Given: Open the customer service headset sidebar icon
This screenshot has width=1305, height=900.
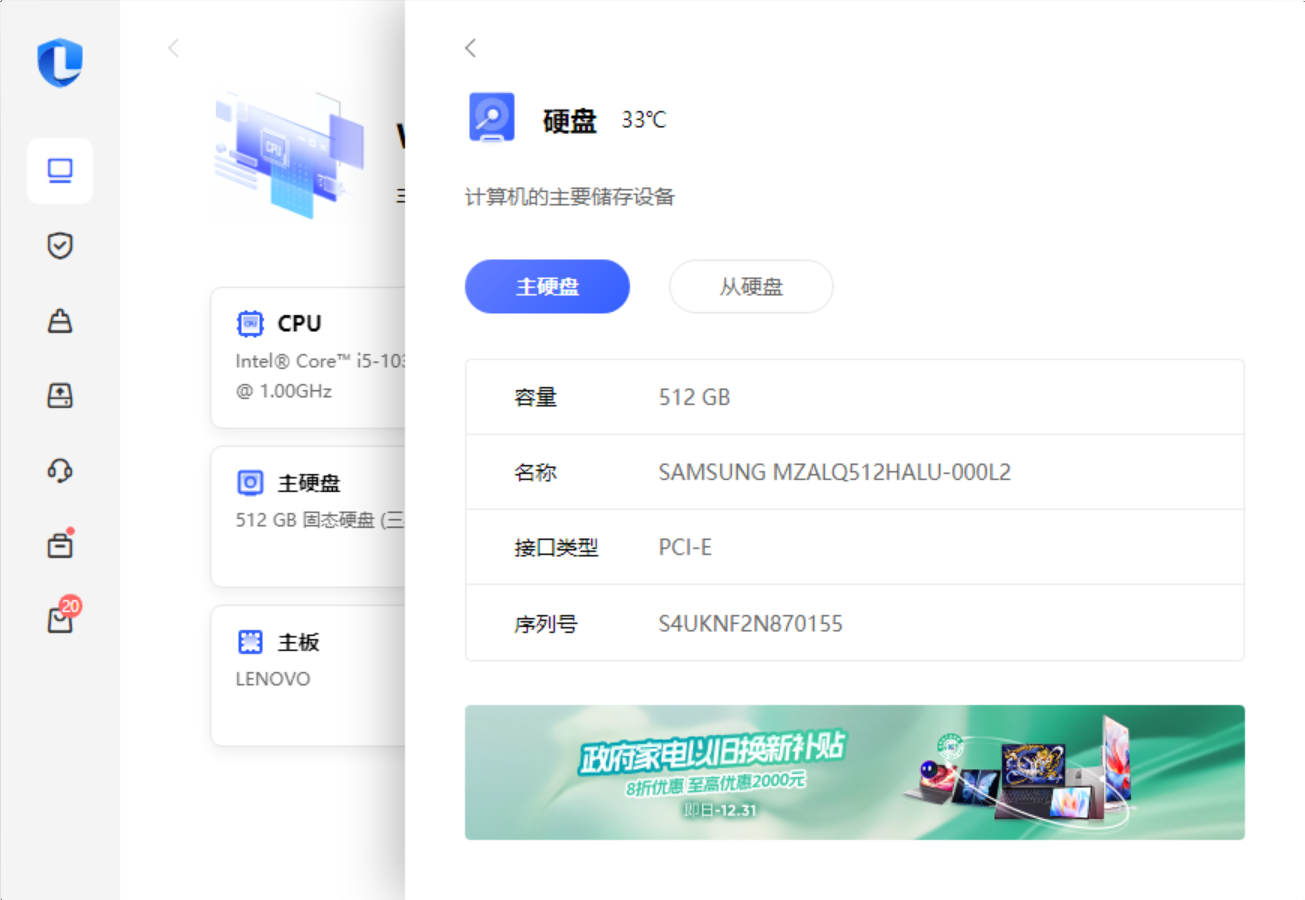Looking at the screenshot, I should [60, 470].
